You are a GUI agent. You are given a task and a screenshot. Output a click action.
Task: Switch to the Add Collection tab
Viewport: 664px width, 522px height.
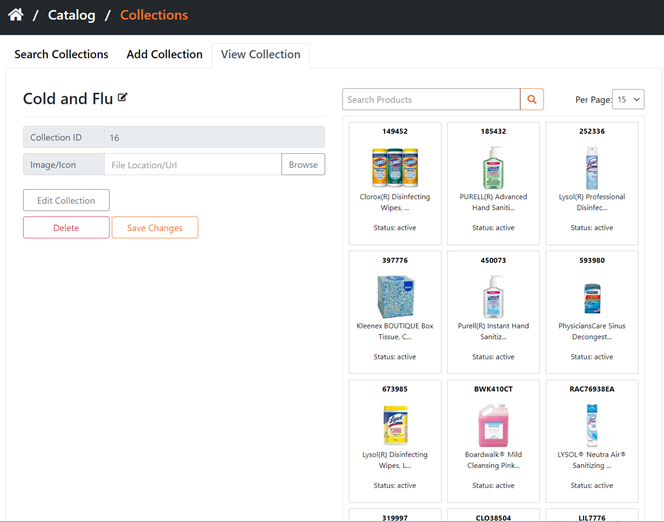pyautogui.click(x=164, y=54)
